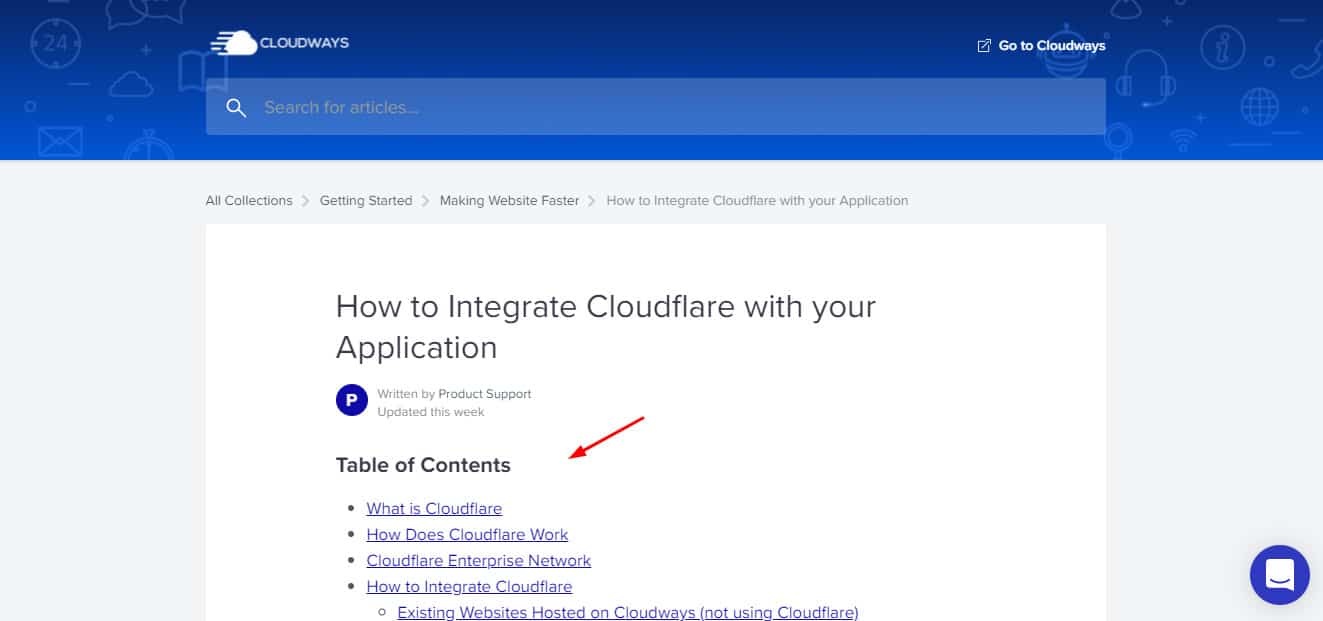Focus the Search for articles field

[680, 107]
